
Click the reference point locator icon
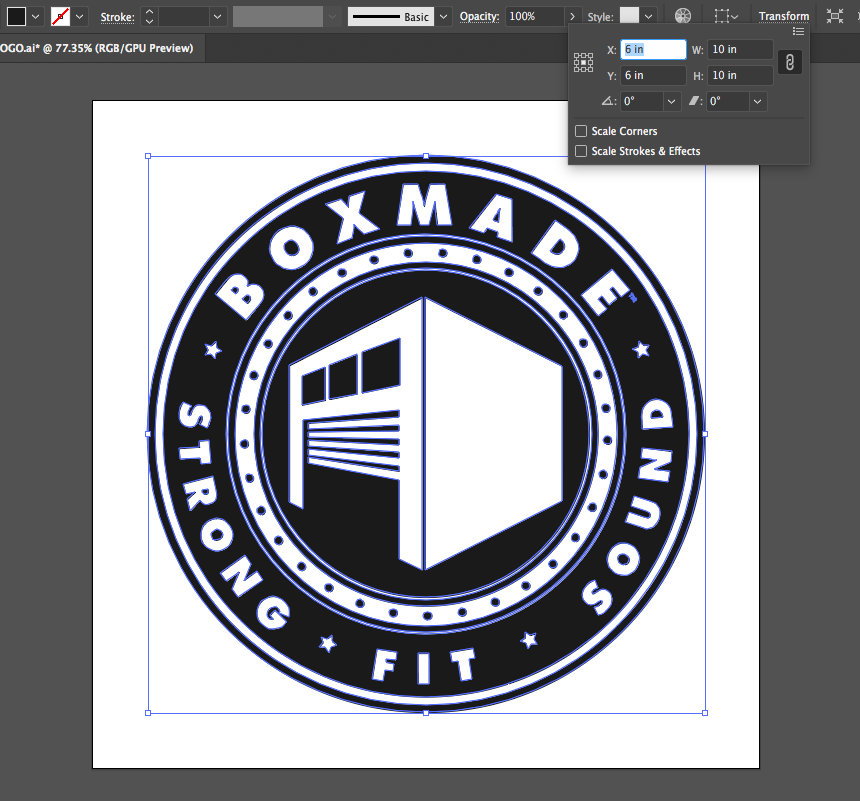pyautogui.click(x=584, y=63)
